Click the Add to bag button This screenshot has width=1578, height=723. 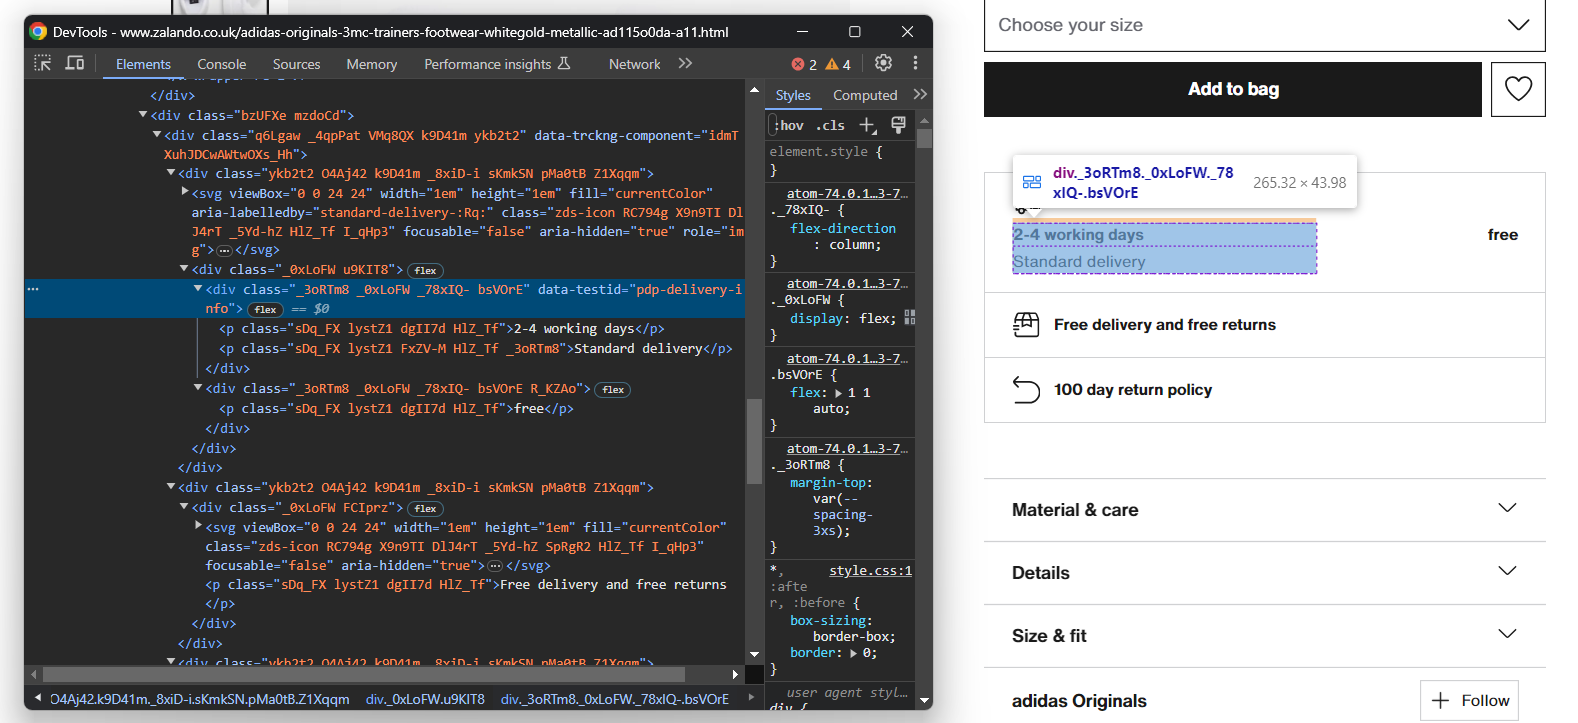point(1232,89)
